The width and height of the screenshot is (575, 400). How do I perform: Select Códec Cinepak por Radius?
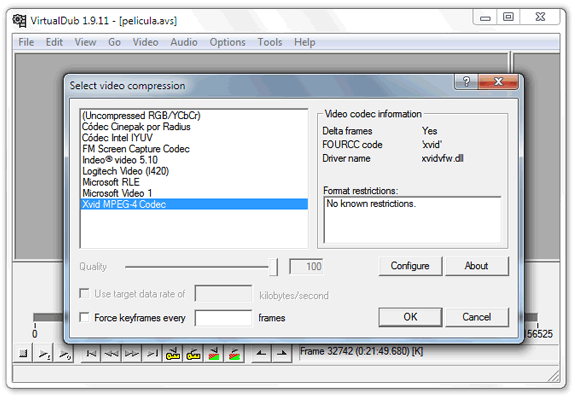[194, 127]
